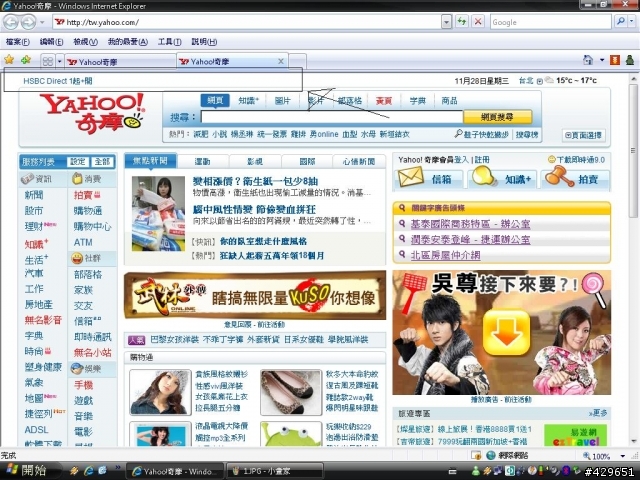Open the 編輯(E) menu

tap(51, 42)
